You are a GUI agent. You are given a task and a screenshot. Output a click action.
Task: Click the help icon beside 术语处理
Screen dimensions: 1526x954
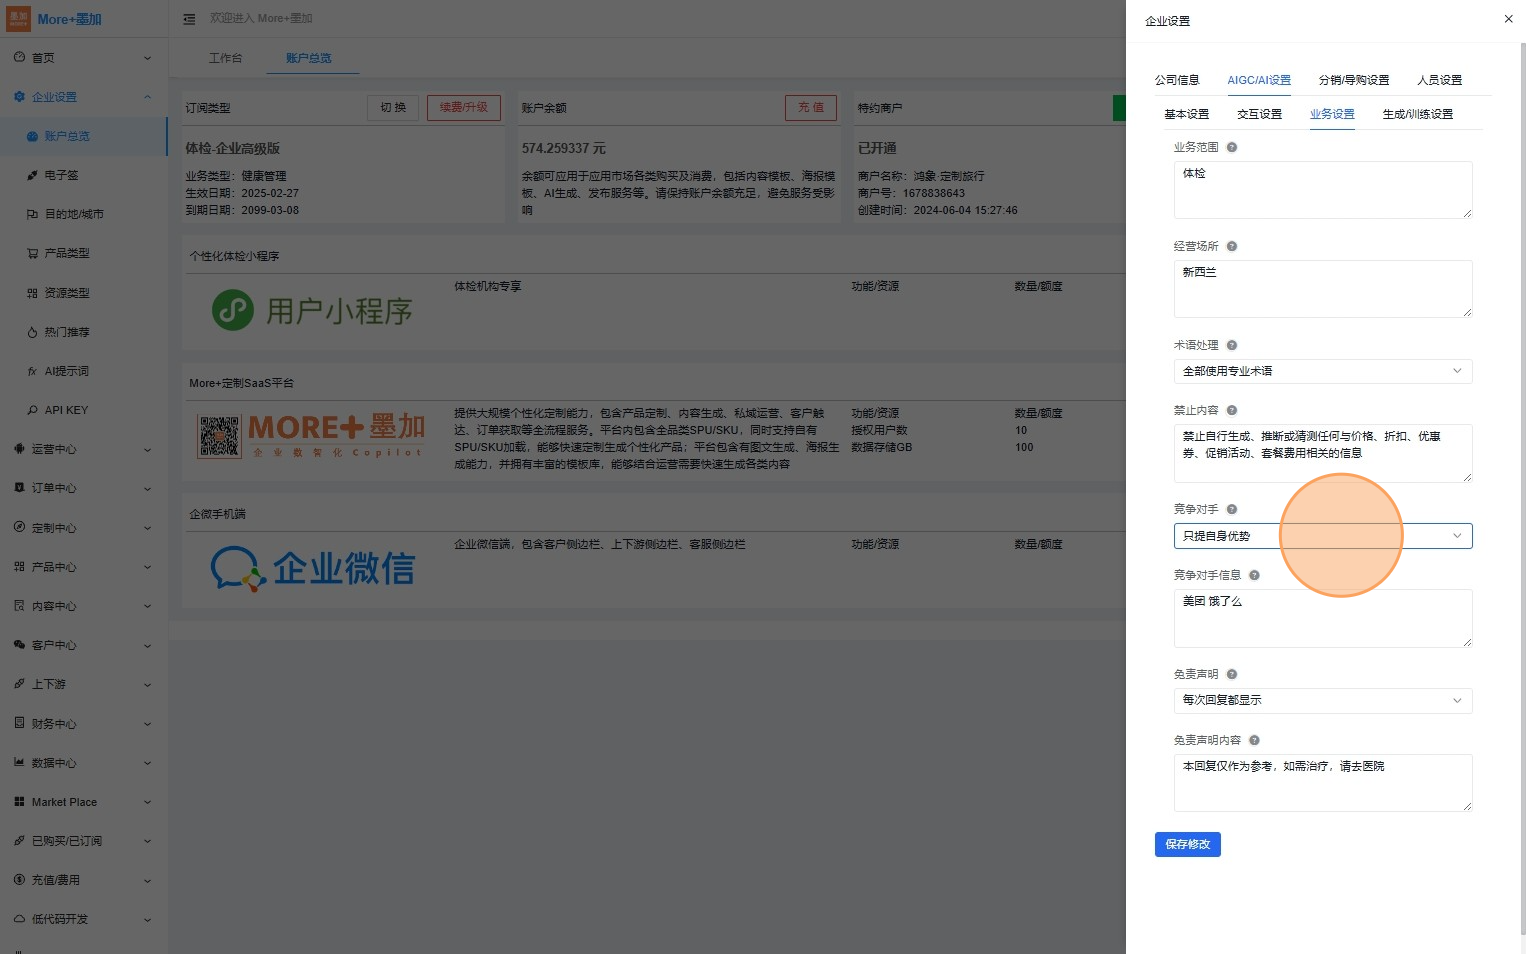pos(1232,345)
